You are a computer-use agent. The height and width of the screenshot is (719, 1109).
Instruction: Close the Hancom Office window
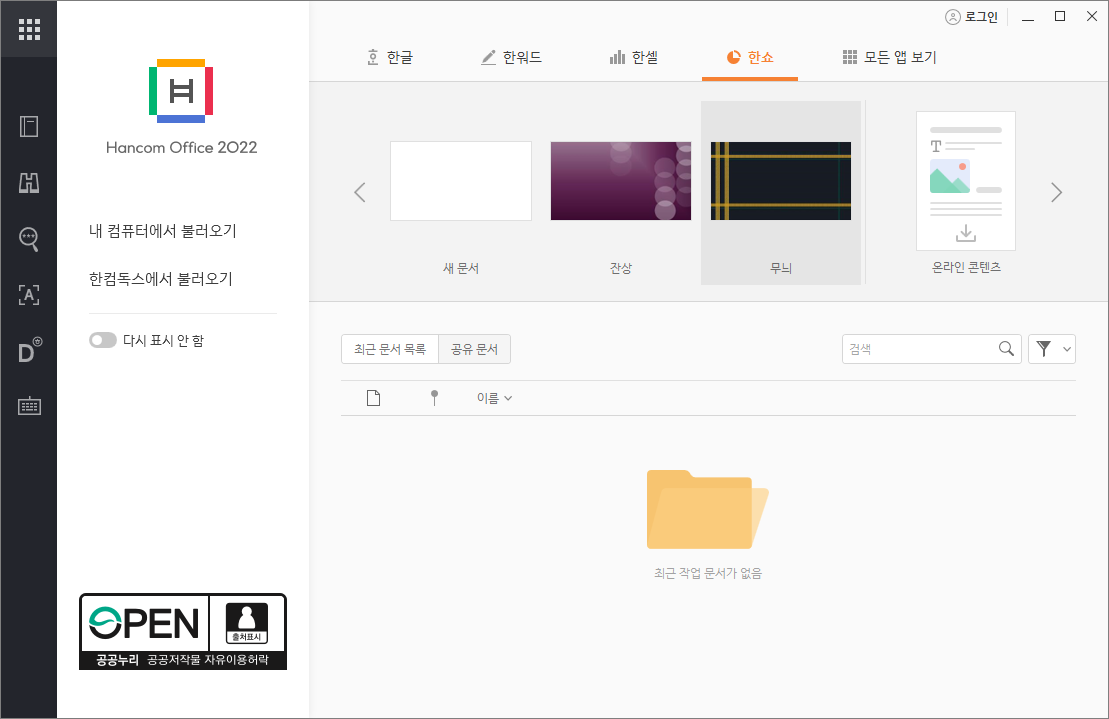click(1091, 16)
